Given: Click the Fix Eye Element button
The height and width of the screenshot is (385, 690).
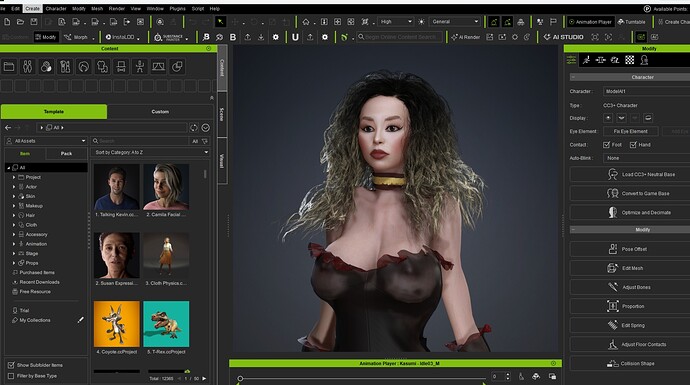Looking at the screenshot, I should click(x=631, y=131).
